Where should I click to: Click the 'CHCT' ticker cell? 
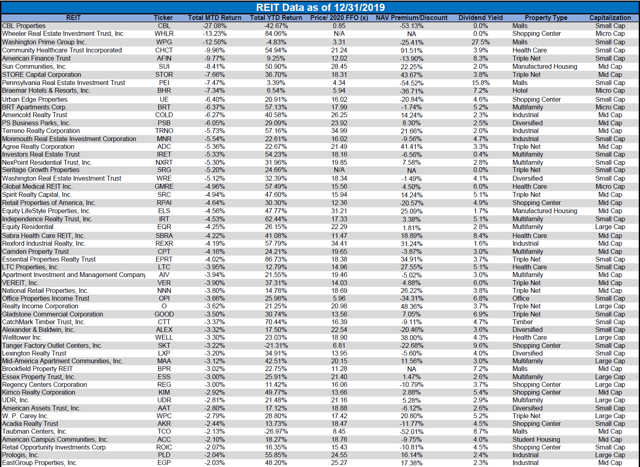point(164,50)
